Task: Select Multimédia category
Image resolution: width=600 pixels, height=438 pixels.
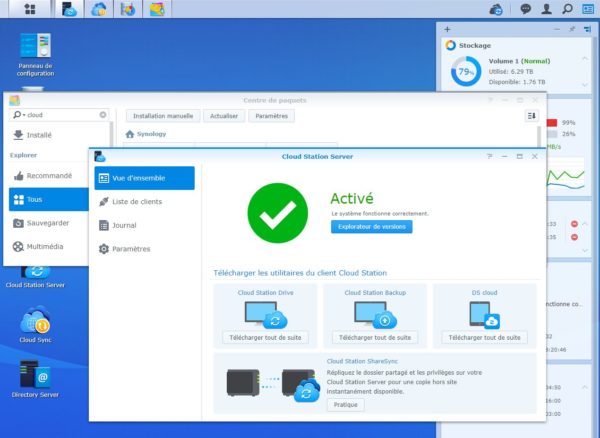Action: click(49, 247)
